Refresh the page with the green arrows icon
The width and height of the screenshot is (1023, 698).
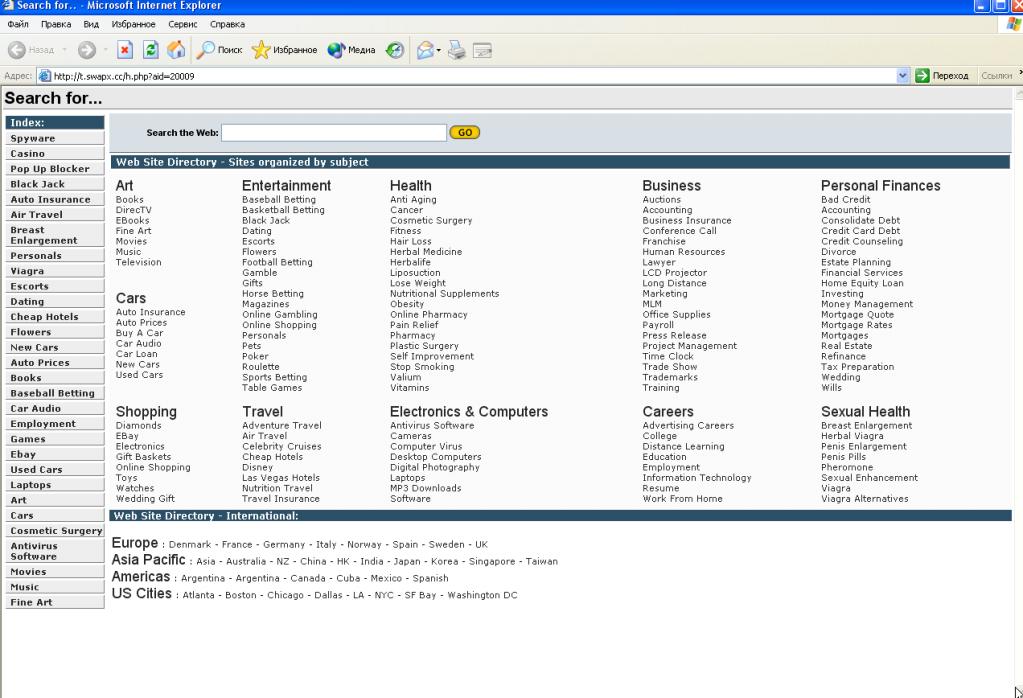(x=151, y=50)
